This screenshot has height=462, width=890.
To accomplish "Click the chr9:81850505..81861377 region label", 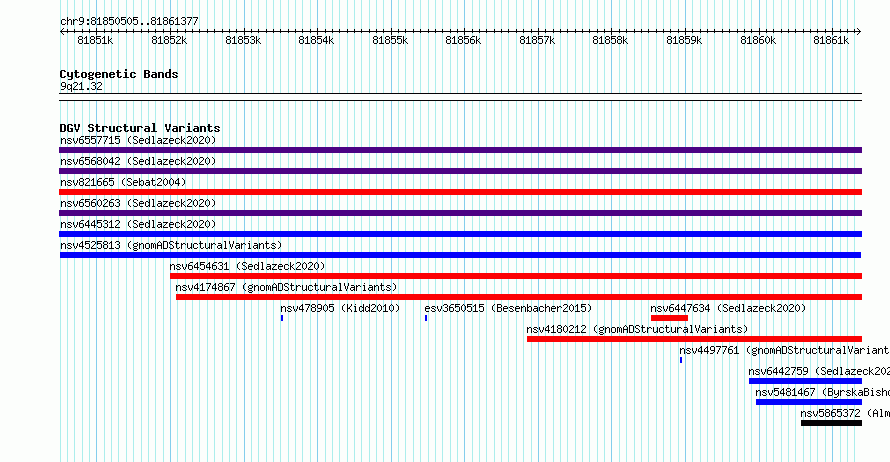I will pos(129,22).
